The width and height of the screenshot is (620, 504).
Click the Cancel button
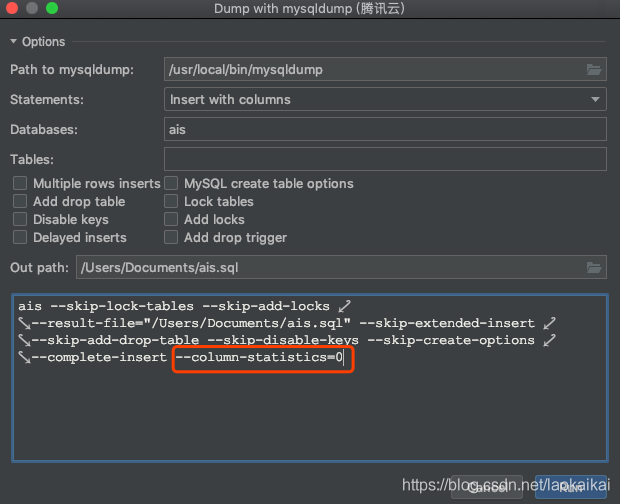pyautogui.click(x=487, y=487)
